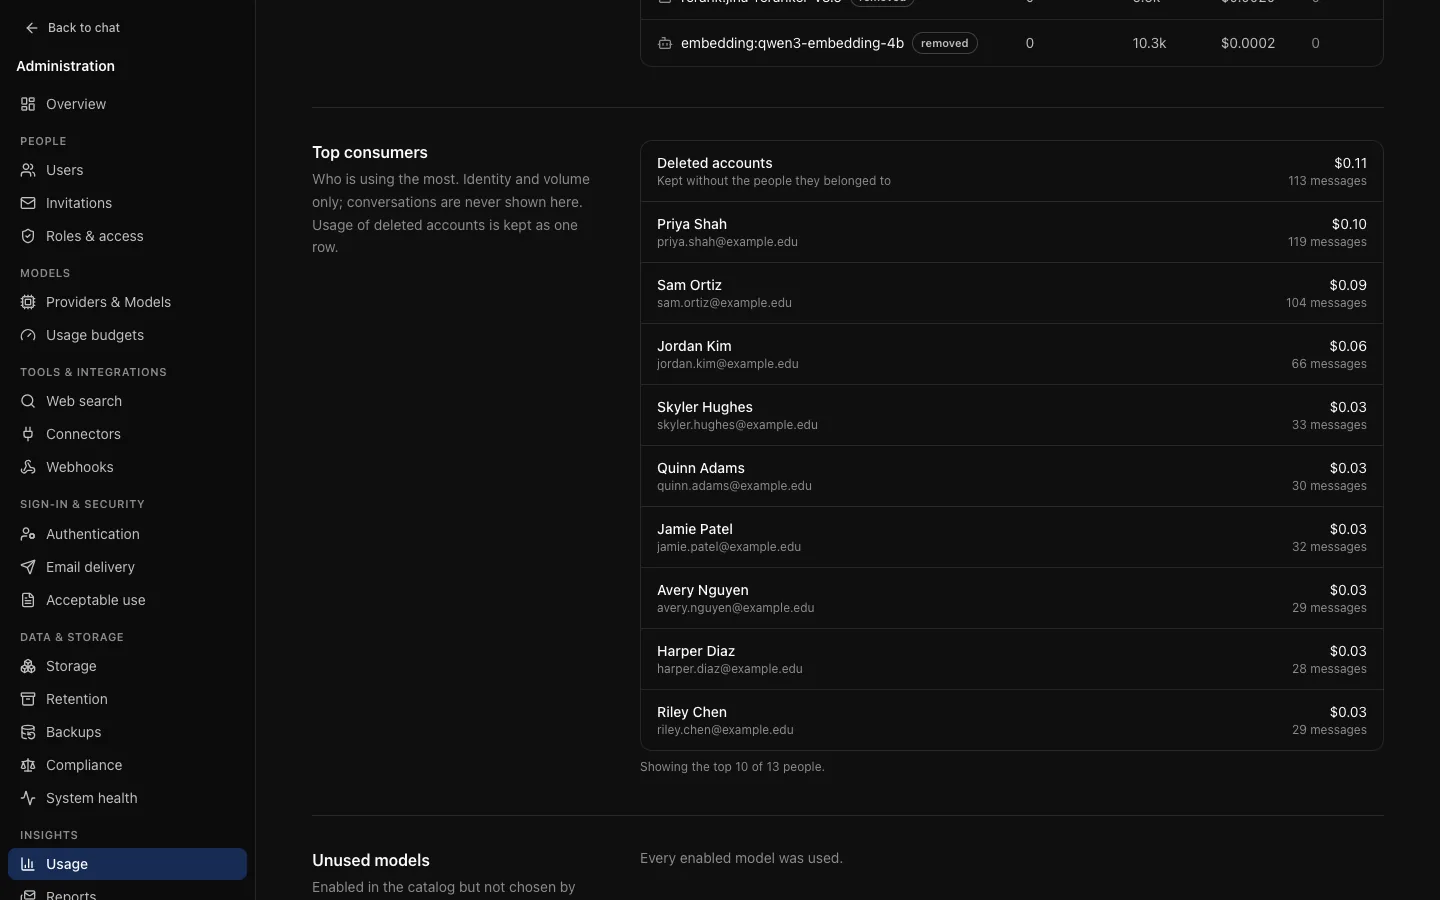The width and height of the screenshot is (1440, 900).
Task: Select the Deleted accounts row title
Action: click(x=715, y=163)
